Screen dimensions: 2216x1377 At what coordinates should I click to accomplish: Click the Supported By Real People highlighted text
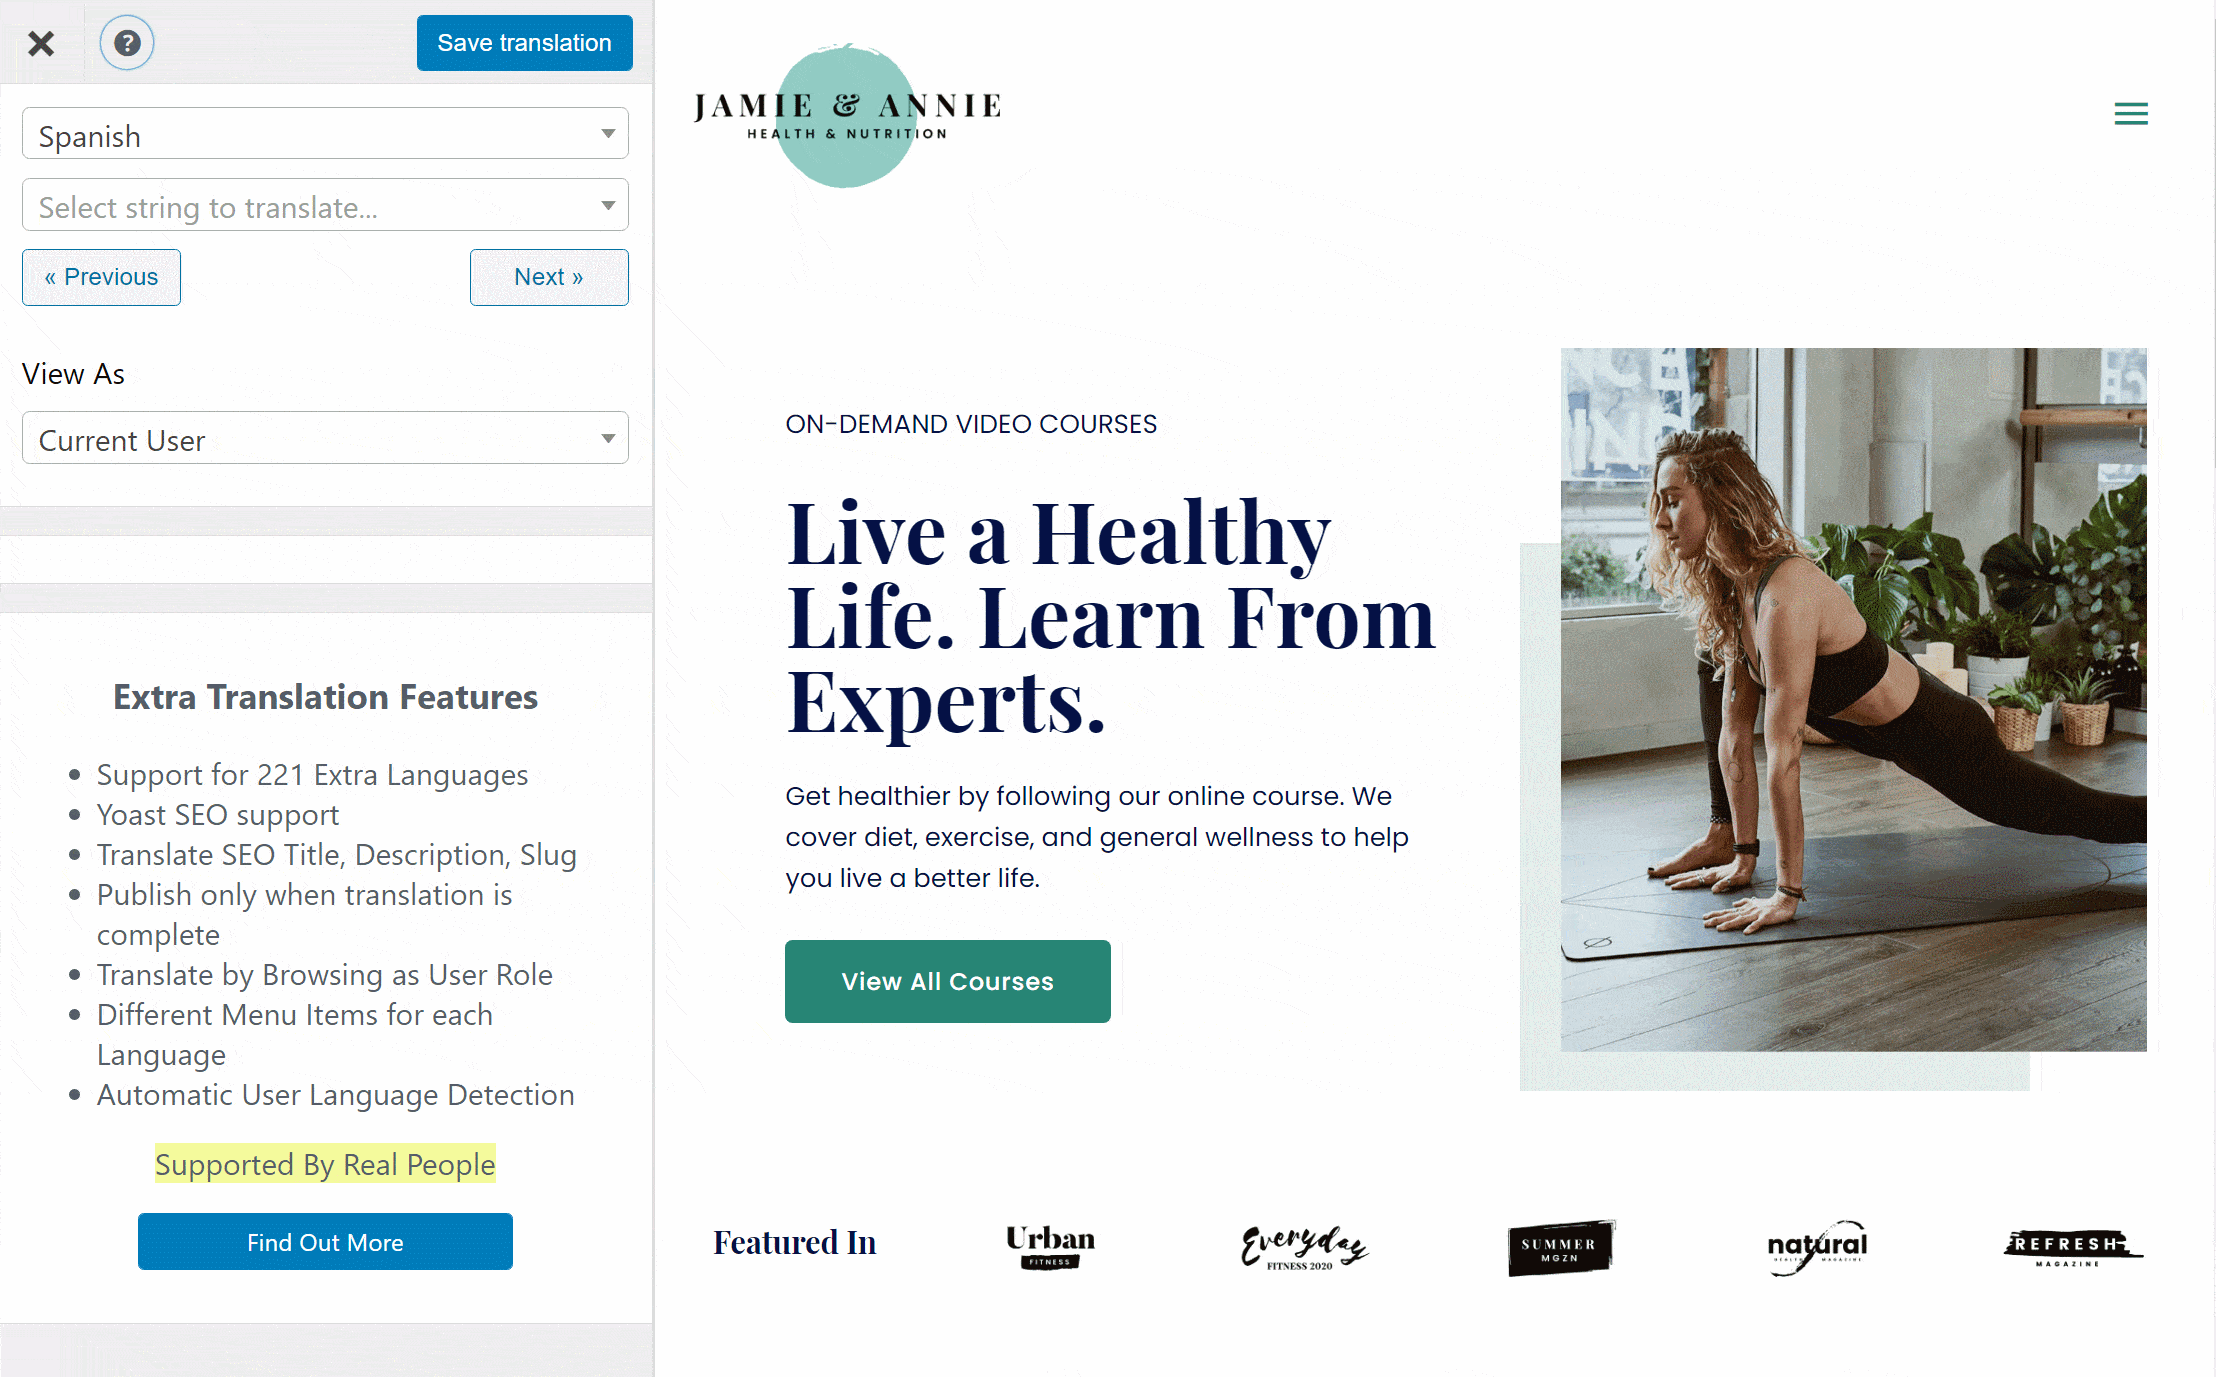point(325,1163)
